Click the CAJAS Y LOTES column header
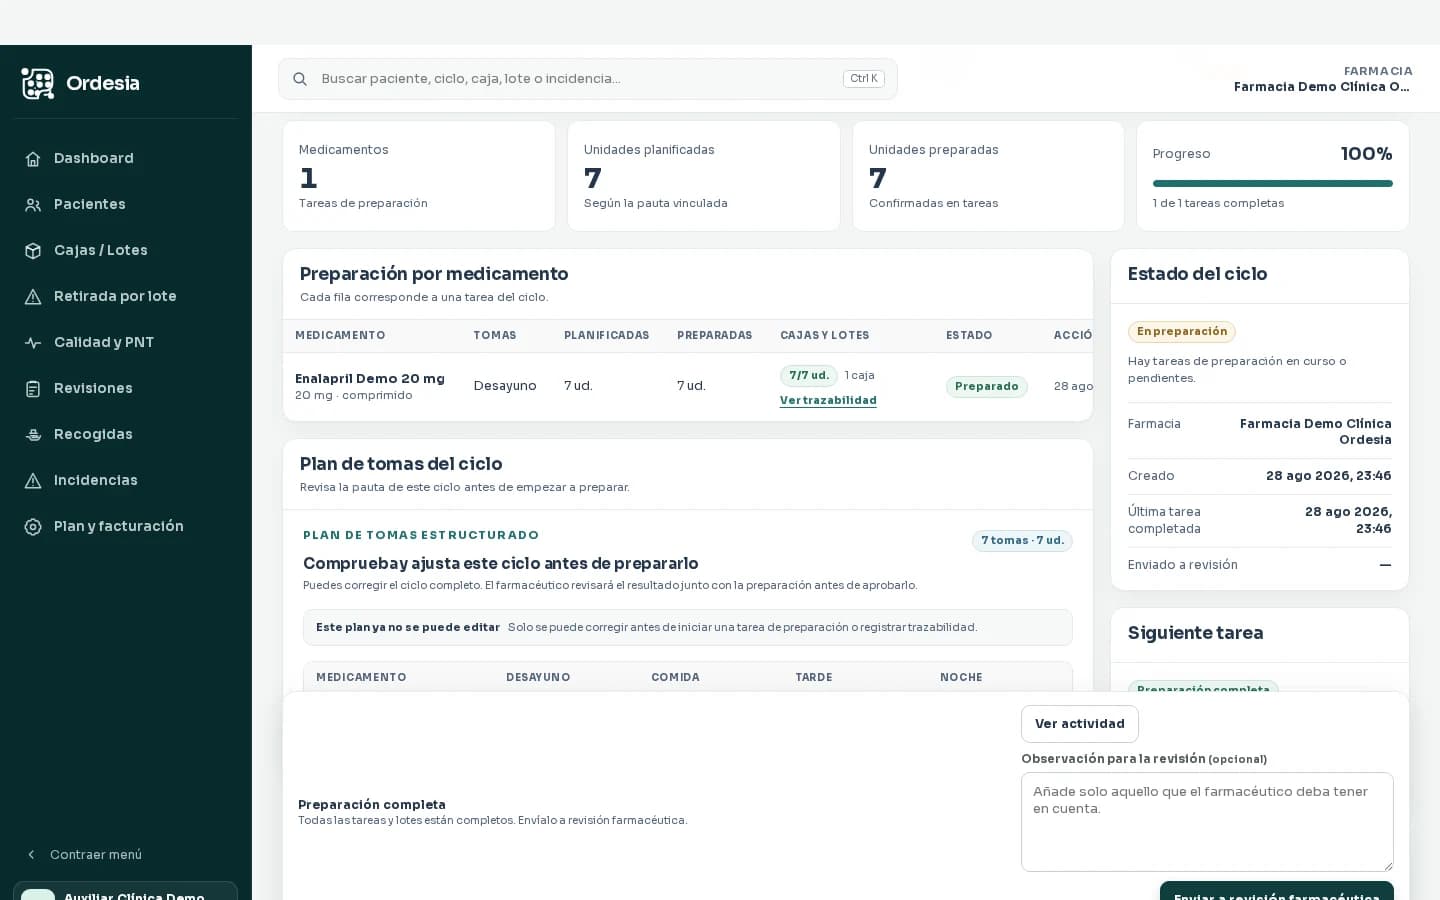 point(825,336)
